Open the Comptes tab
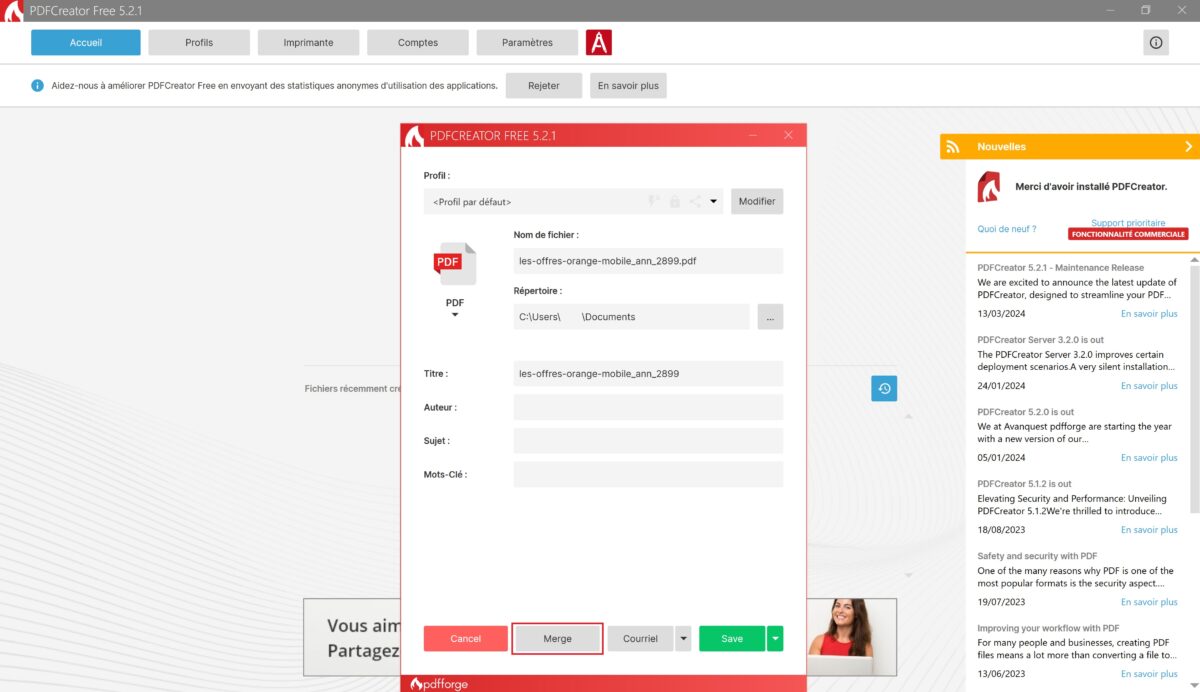This screenshot has height=692, width=1200. [418, 43]
